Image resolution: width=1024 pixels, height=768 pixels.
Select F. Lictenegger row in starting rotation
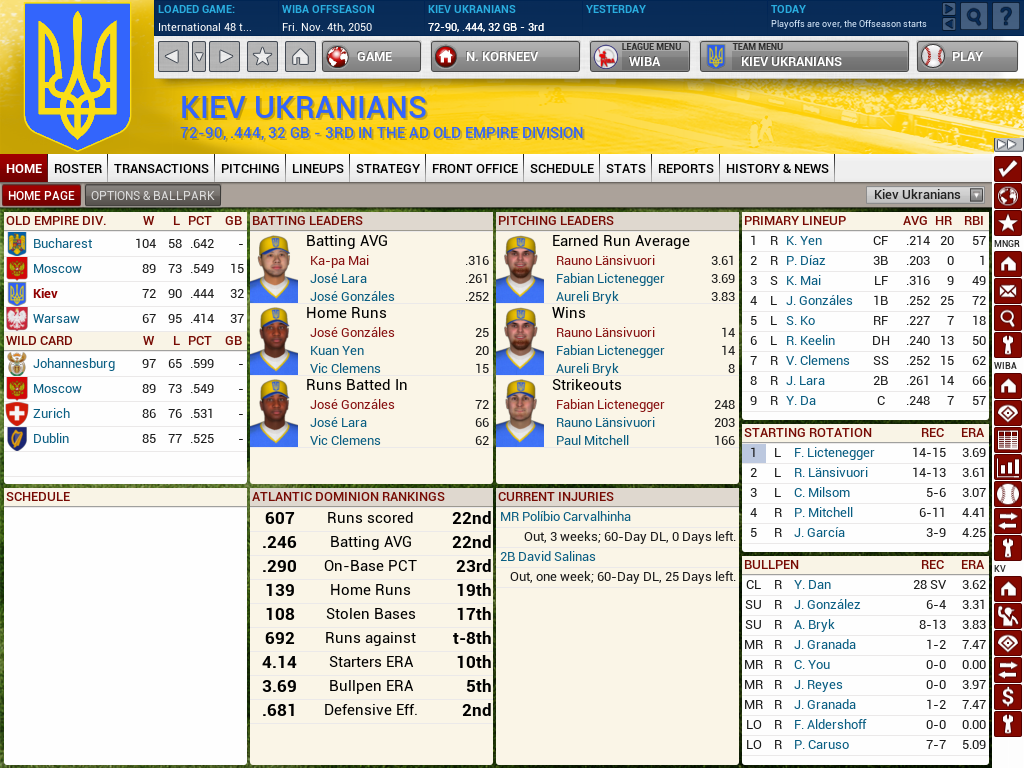834,453
